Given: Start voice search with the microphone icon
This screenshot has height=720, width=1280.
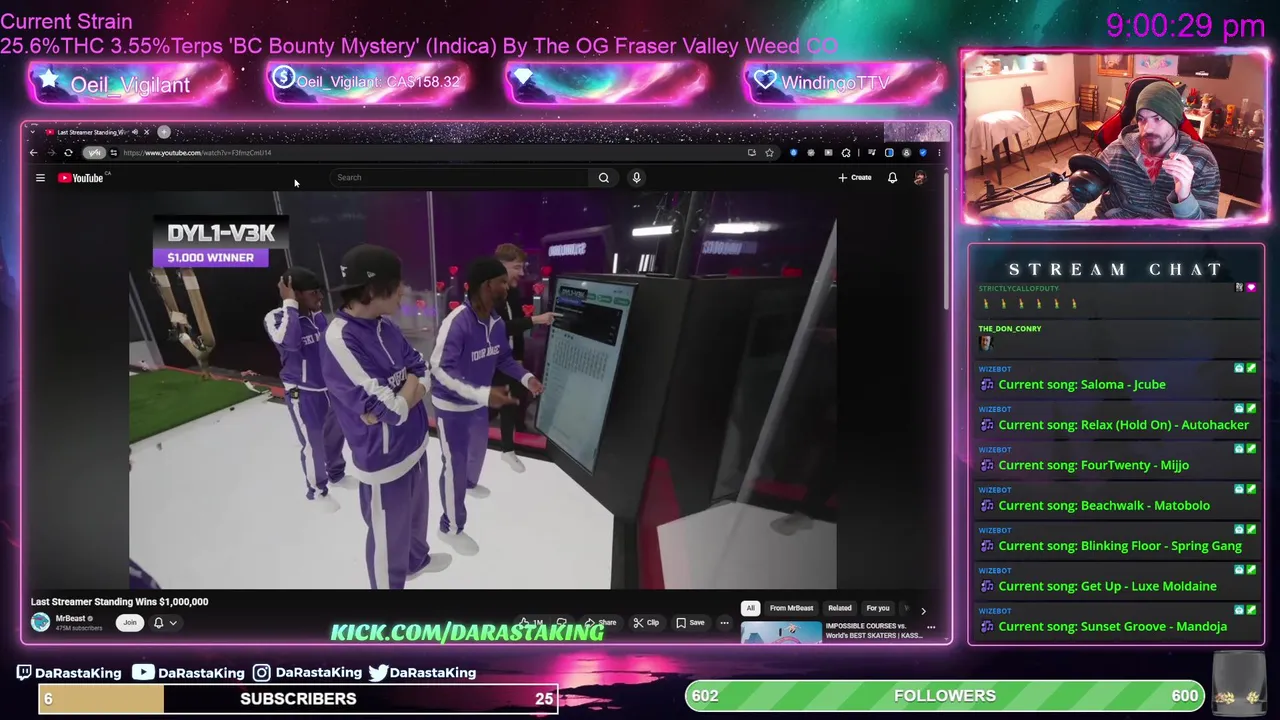Looking at the screenshot, I should click(x=636, y=178).
